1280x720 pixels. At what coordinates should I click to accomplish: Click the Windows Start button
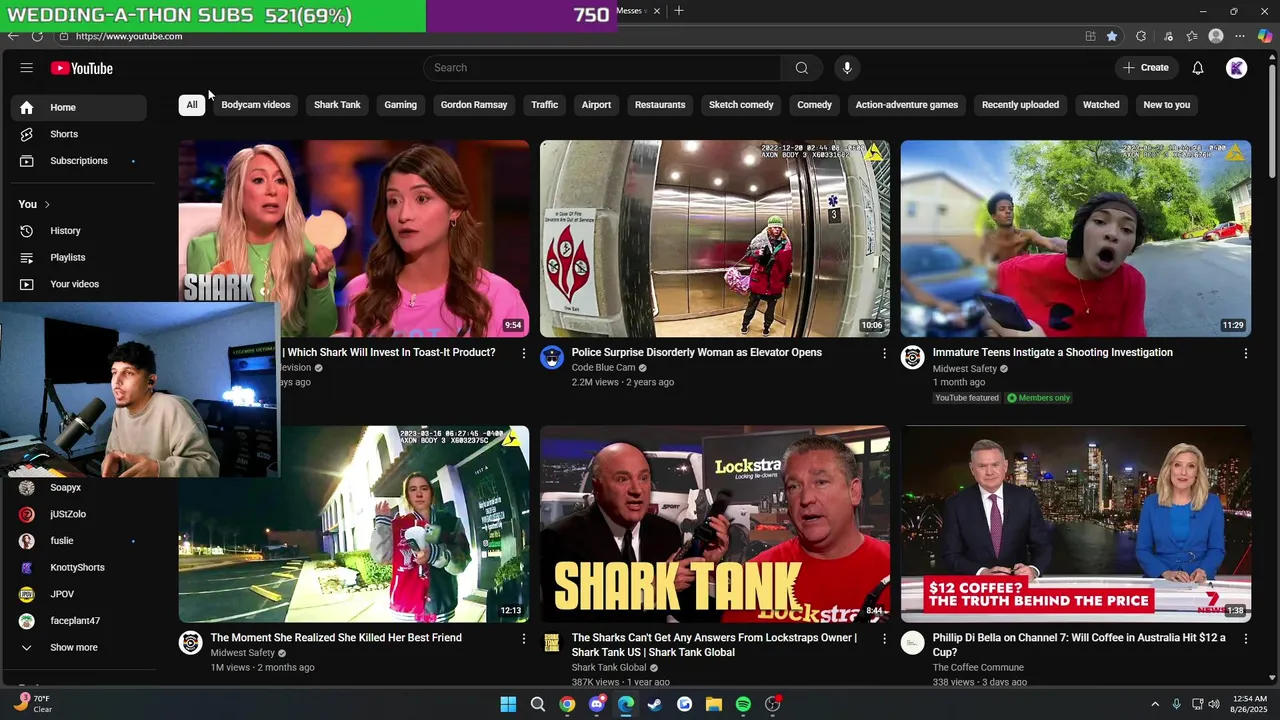point(508,704)
